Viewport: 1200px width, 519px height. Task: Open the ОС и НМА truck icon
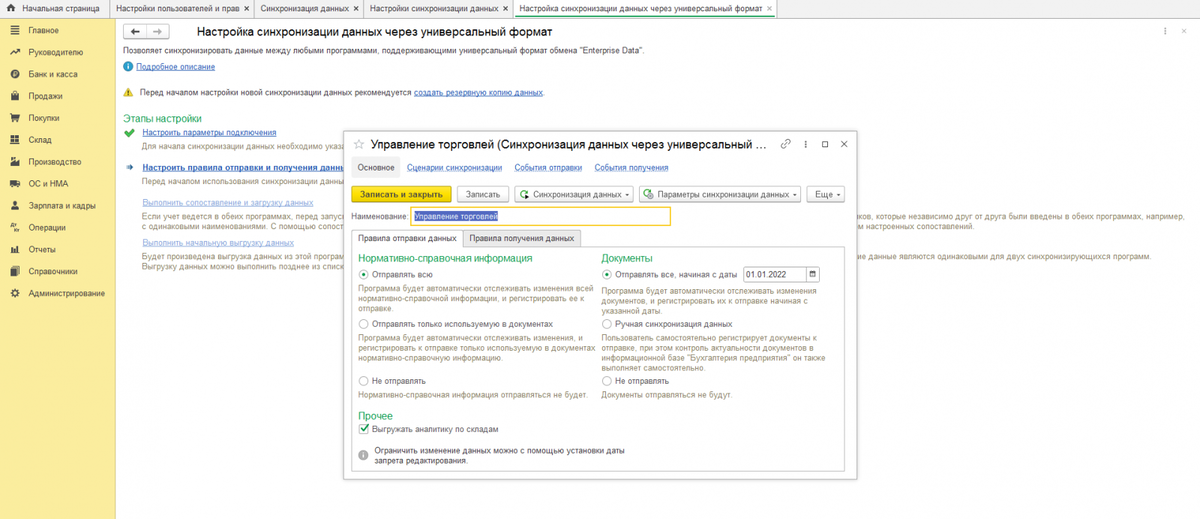(15, 184)
